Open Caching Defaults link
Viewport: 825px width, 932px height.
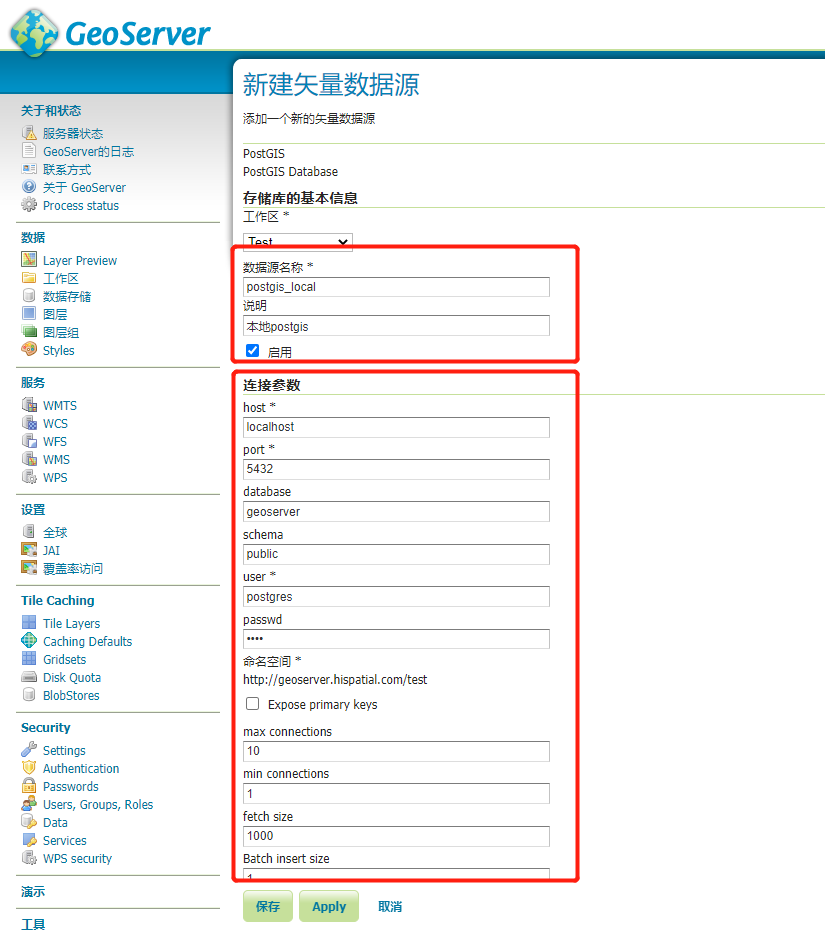coord(87,641)
